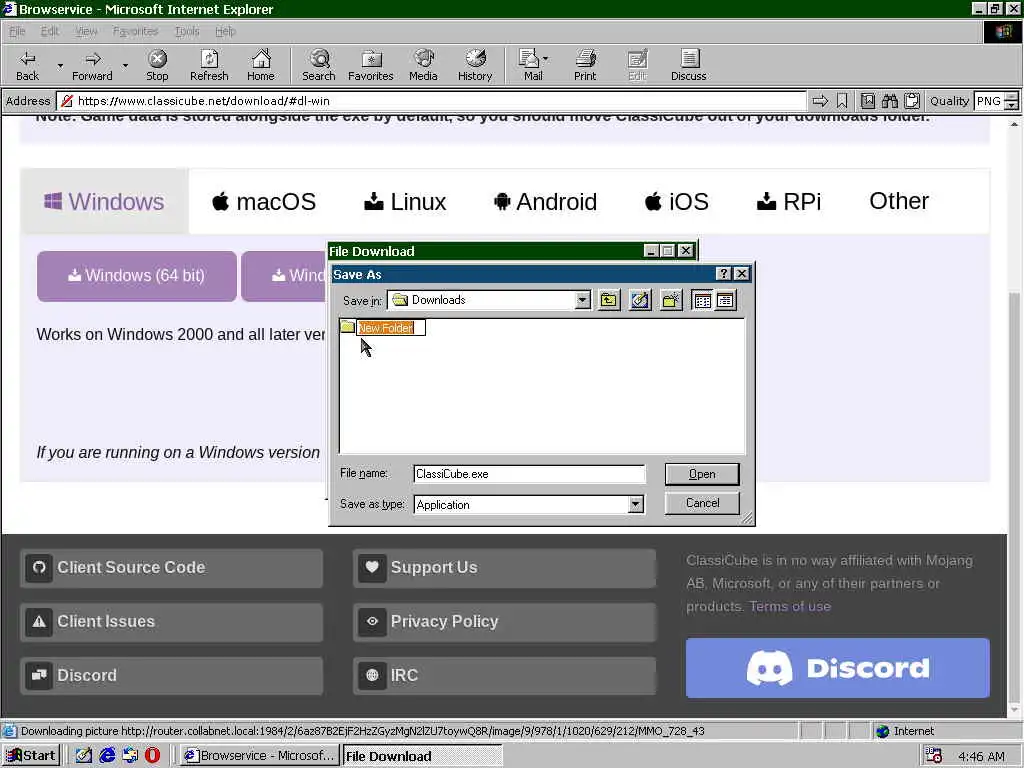Select the RPi platform tab
Viewport: 1024px width, 768px height.
click(789, 201)
